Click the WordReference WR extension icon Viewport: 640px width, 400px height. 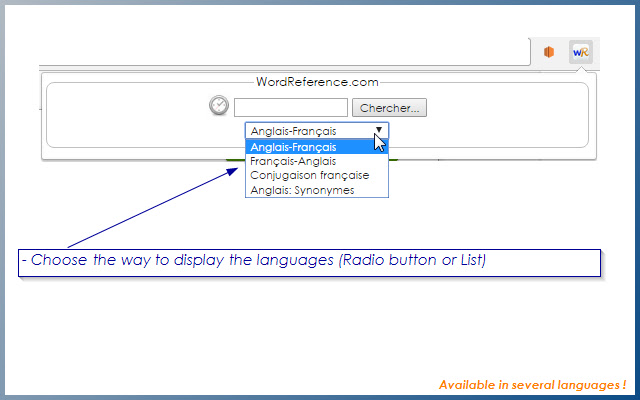click(580, 52)
